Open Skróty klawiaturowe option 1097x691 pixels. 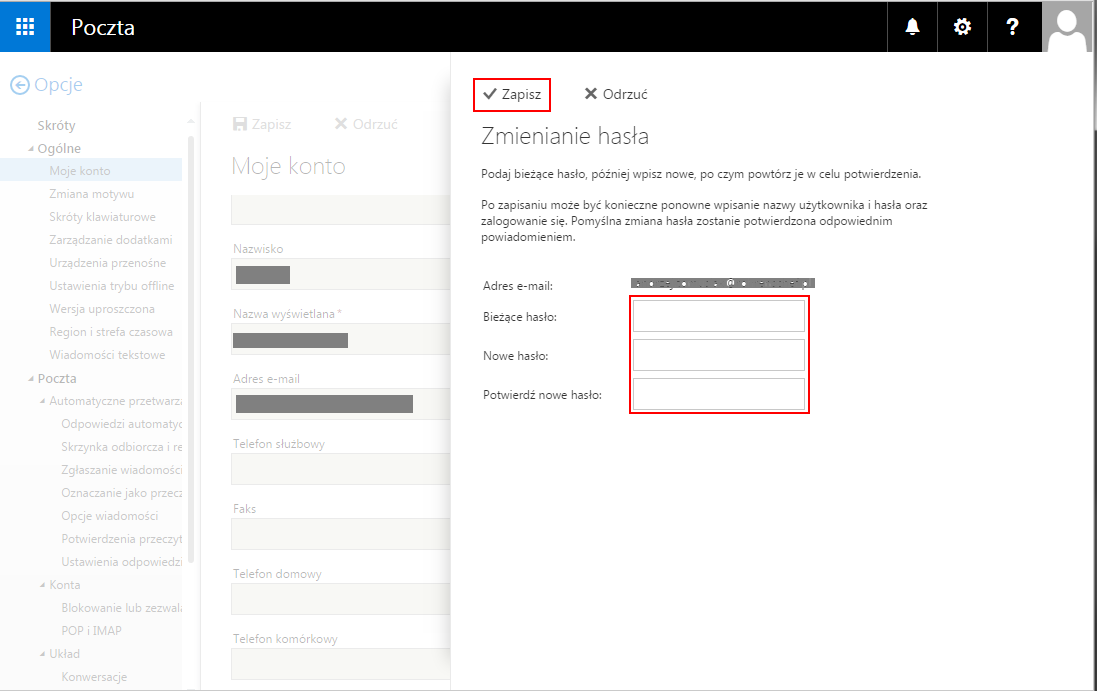point(102,217)
